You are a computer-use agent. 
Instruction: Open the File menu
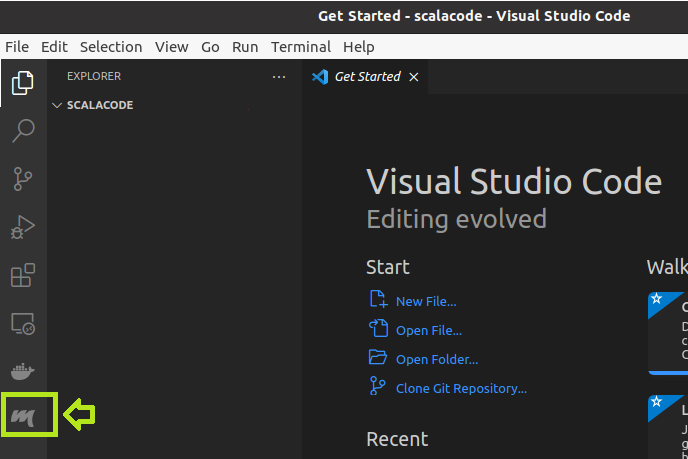click(x=17, y=47)
